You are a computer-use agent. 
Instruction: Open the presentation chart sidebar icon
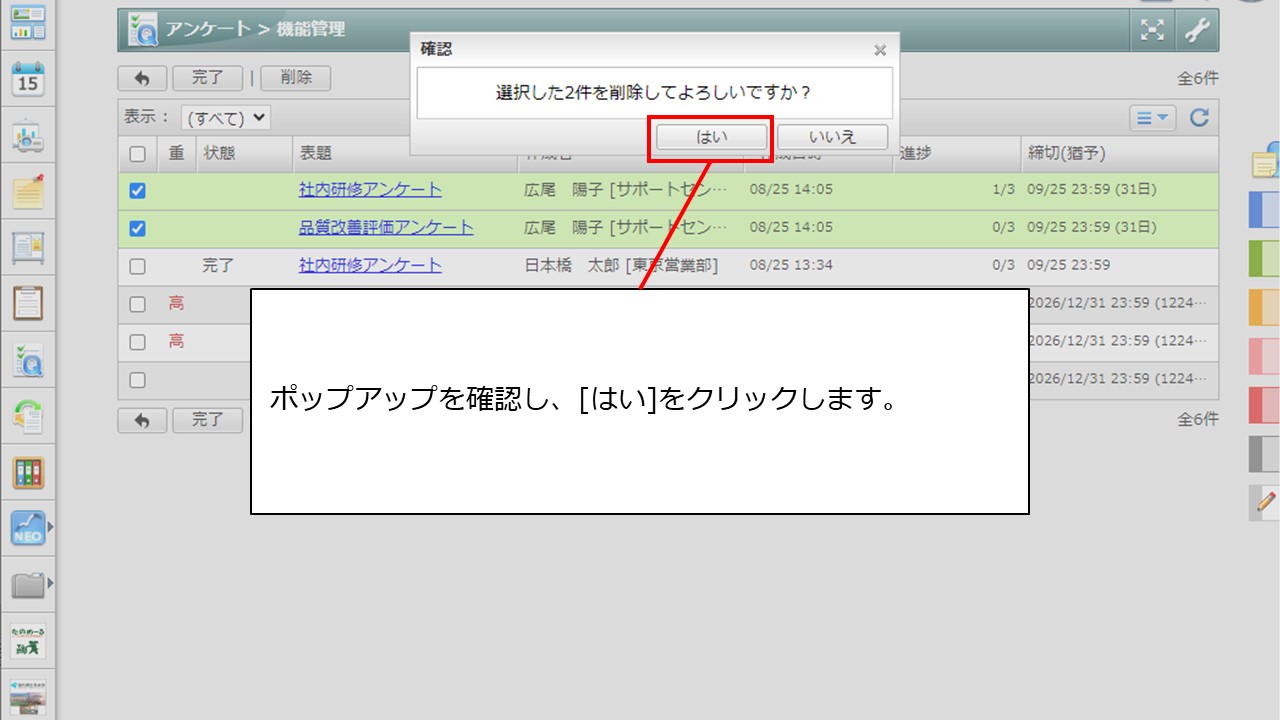28,137
